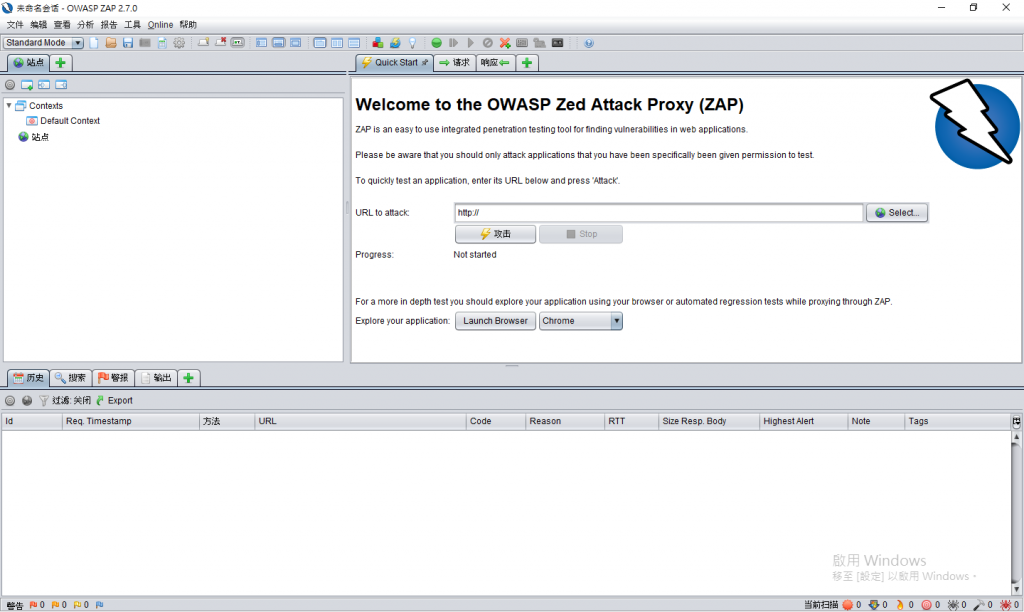
Task: Click the Drop request circle-slash icon
Action: point(488,43)
